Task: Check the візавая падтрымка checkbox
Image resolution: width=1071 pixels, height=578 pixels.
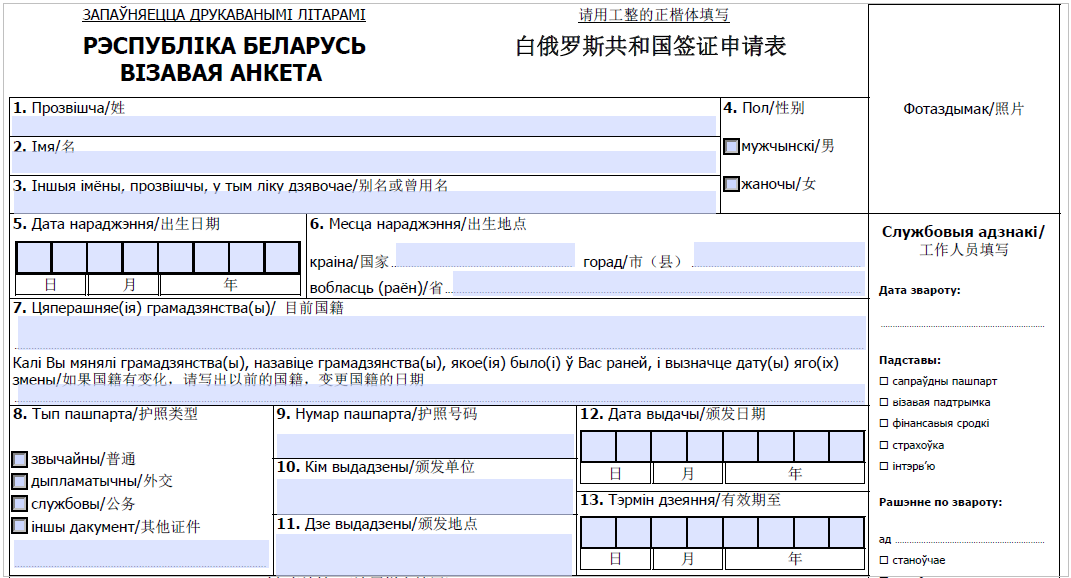Action: [x=884, y=402]
